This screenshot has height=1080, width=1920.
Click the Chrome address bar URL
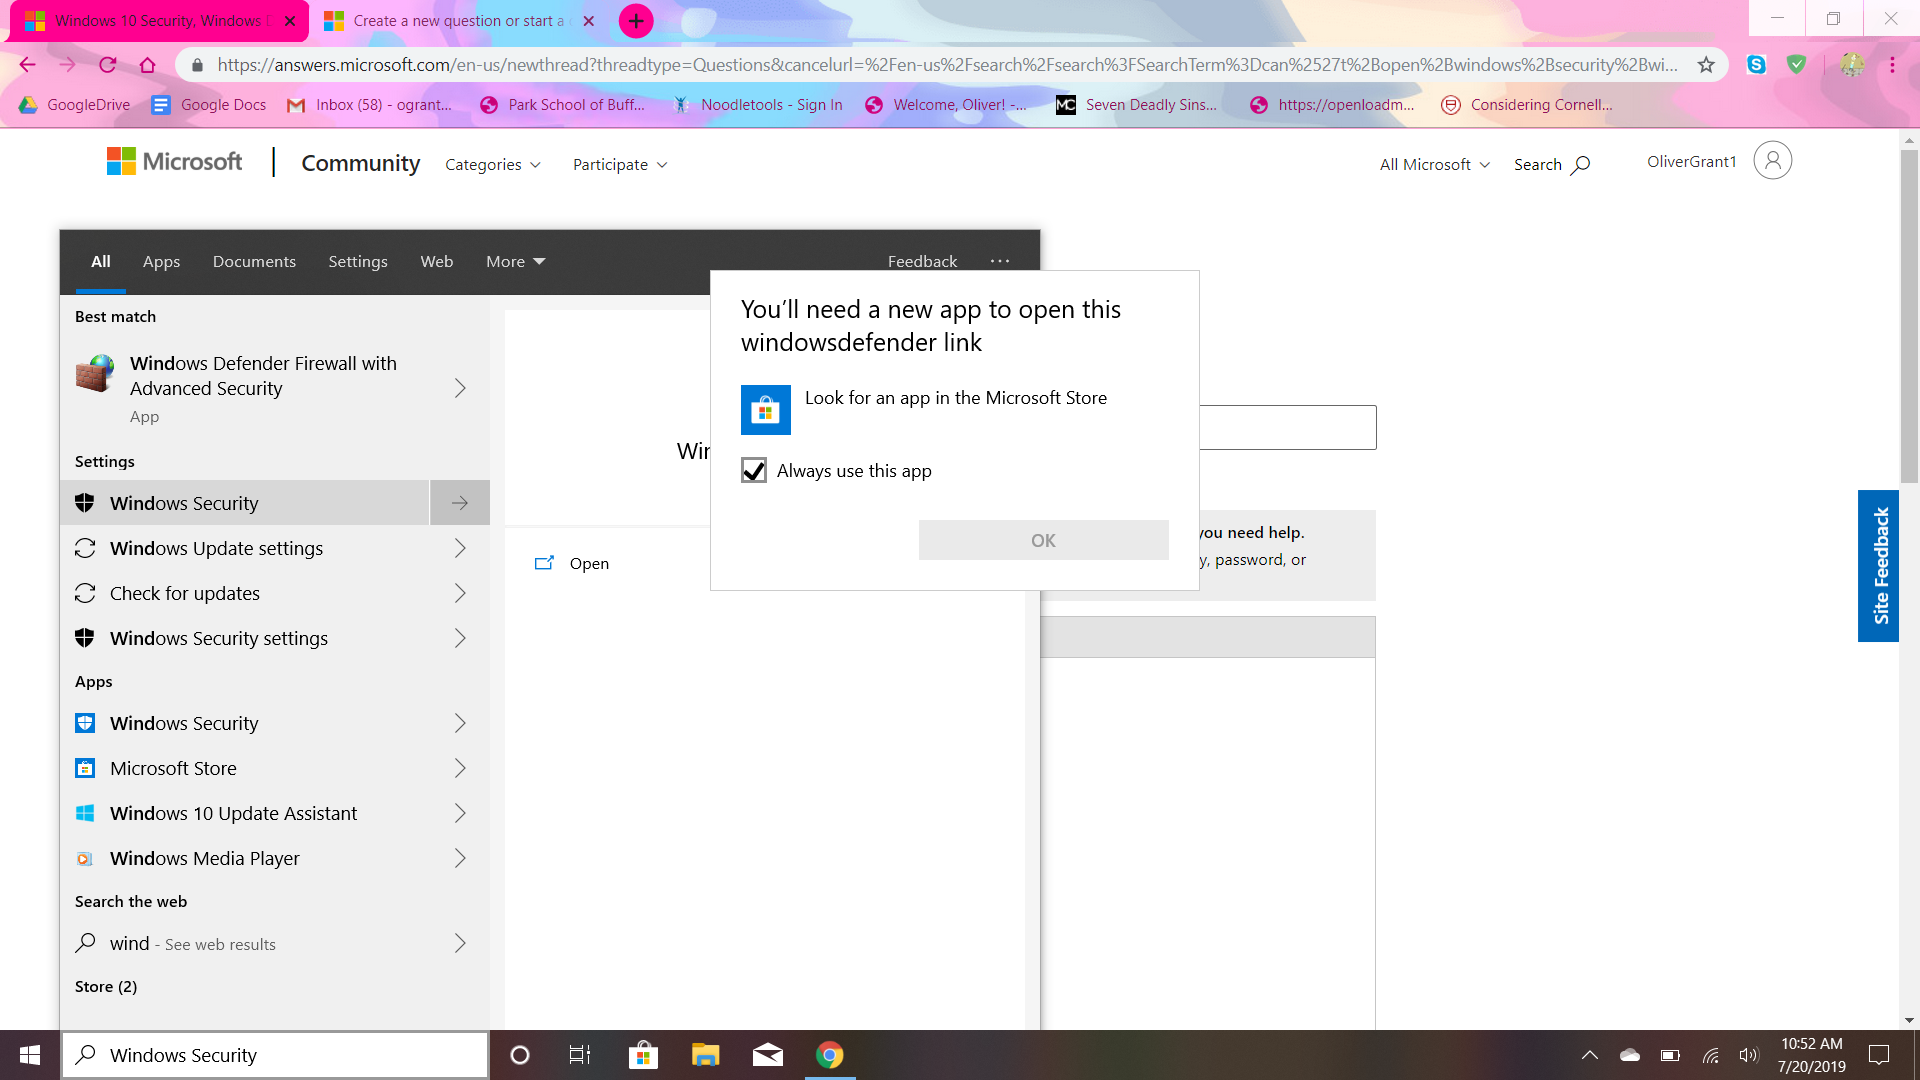point(947,65)
